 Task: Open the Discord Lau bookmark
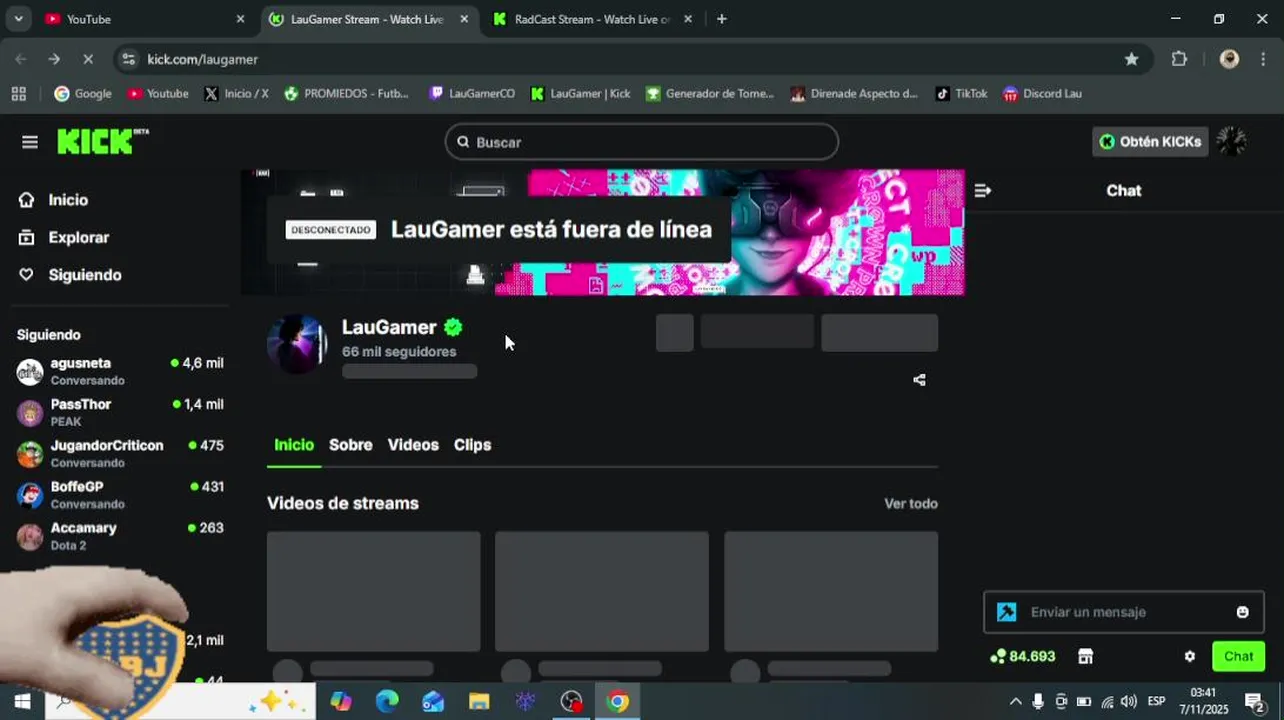(x=1042, y=93)
